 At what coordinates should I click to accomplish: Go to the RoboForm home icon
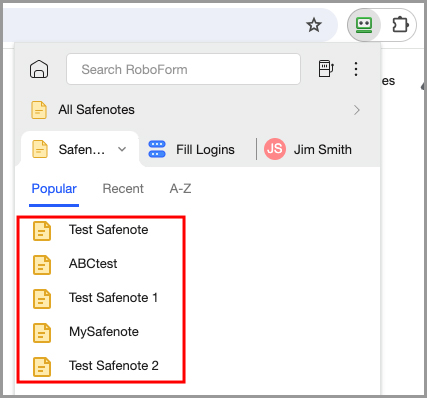[39, 69]
